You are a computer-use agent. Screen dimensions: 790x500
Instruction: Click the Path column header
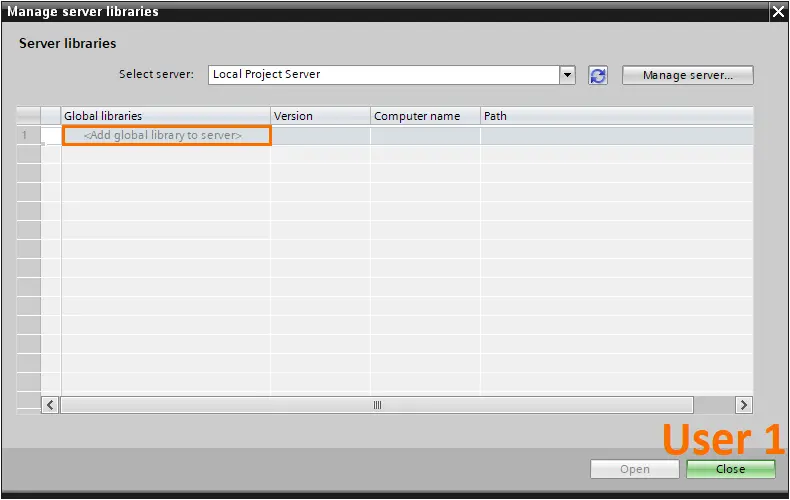tap(617, 116)
